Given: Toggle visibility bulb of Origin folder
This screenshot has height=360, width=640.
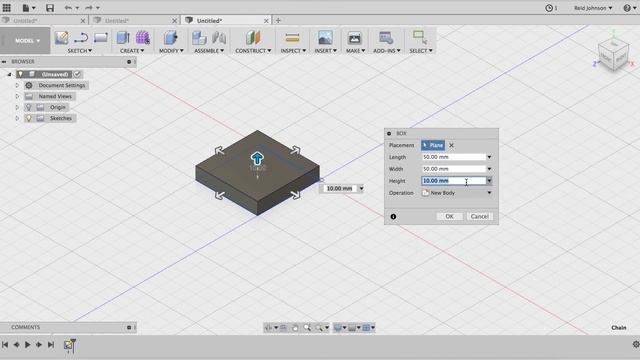Looking at the screenshot, I should point(29,107).
